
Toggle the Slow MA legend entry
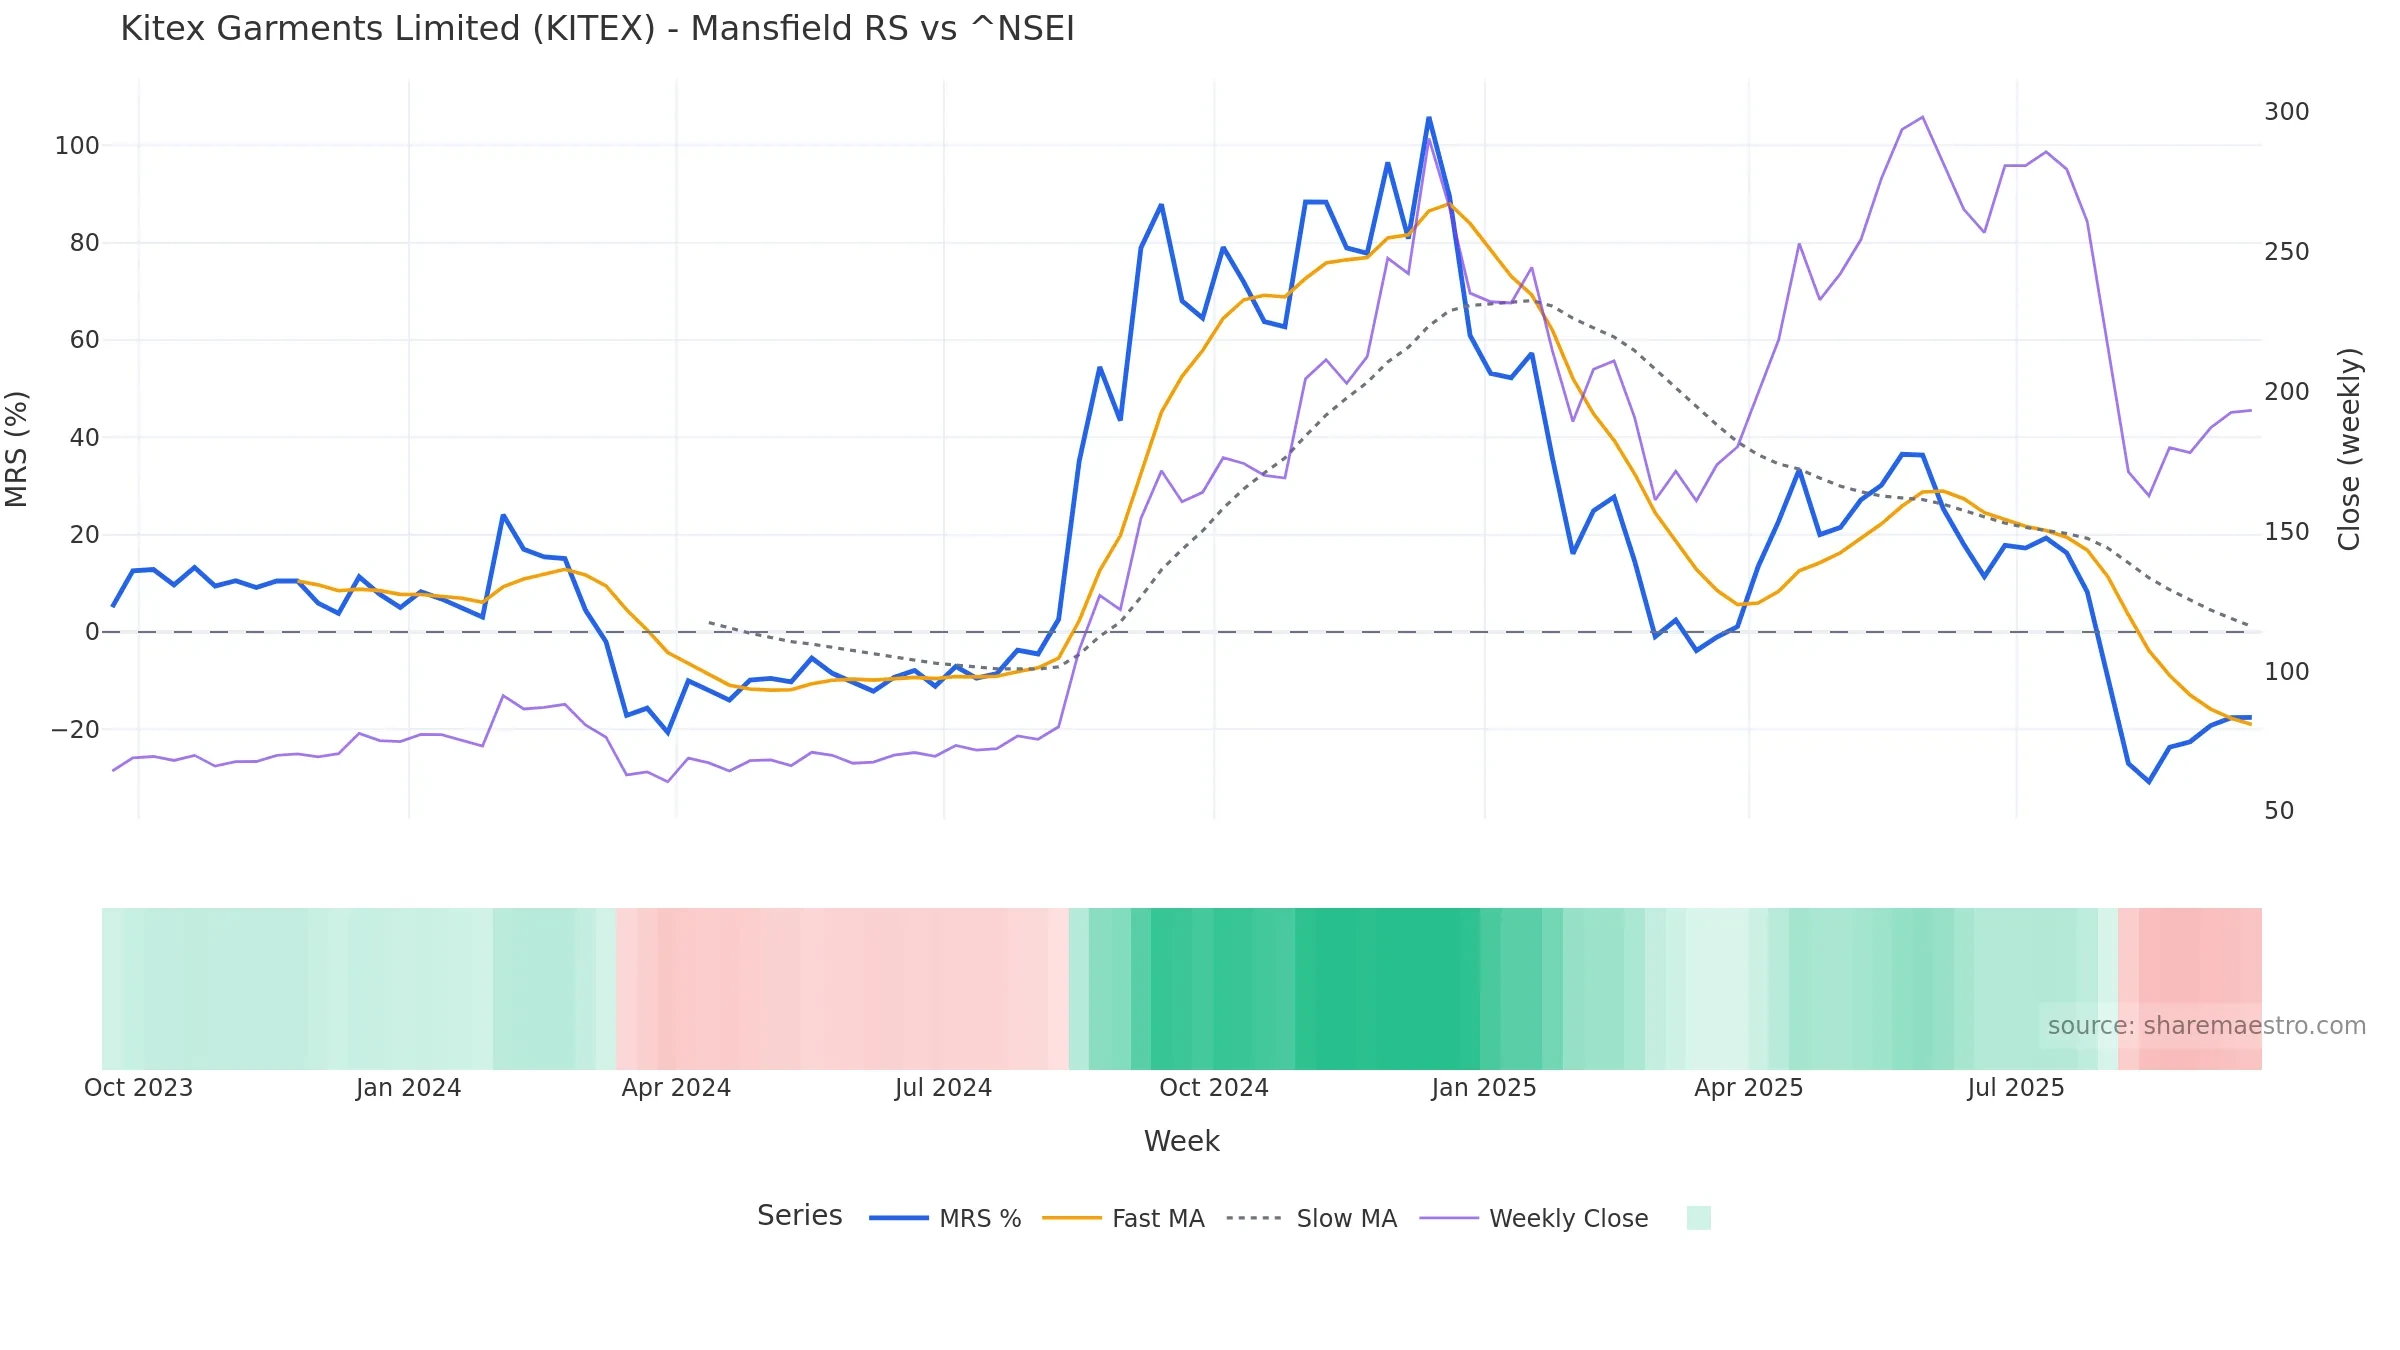point(1311,1218)
